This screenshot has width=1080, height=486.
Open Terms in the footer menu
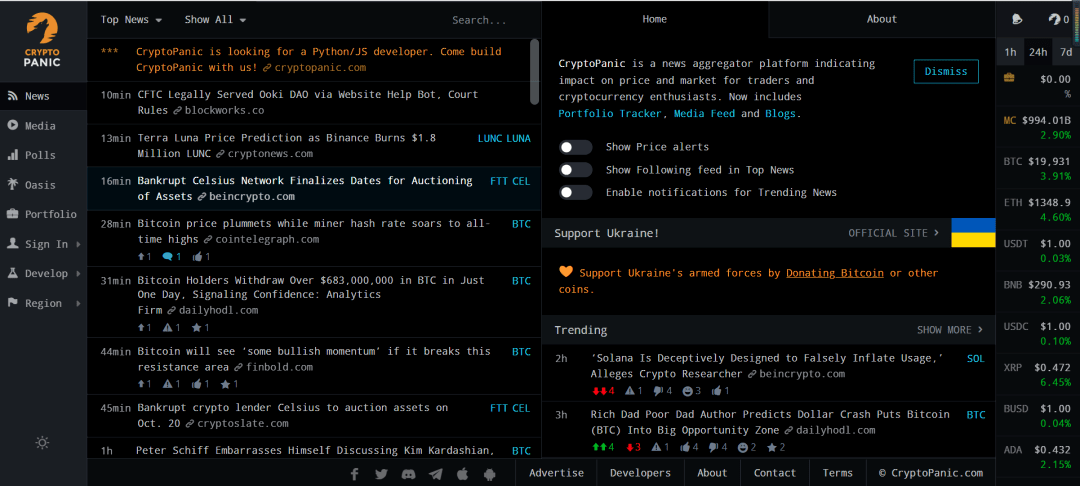click(838, 473)
